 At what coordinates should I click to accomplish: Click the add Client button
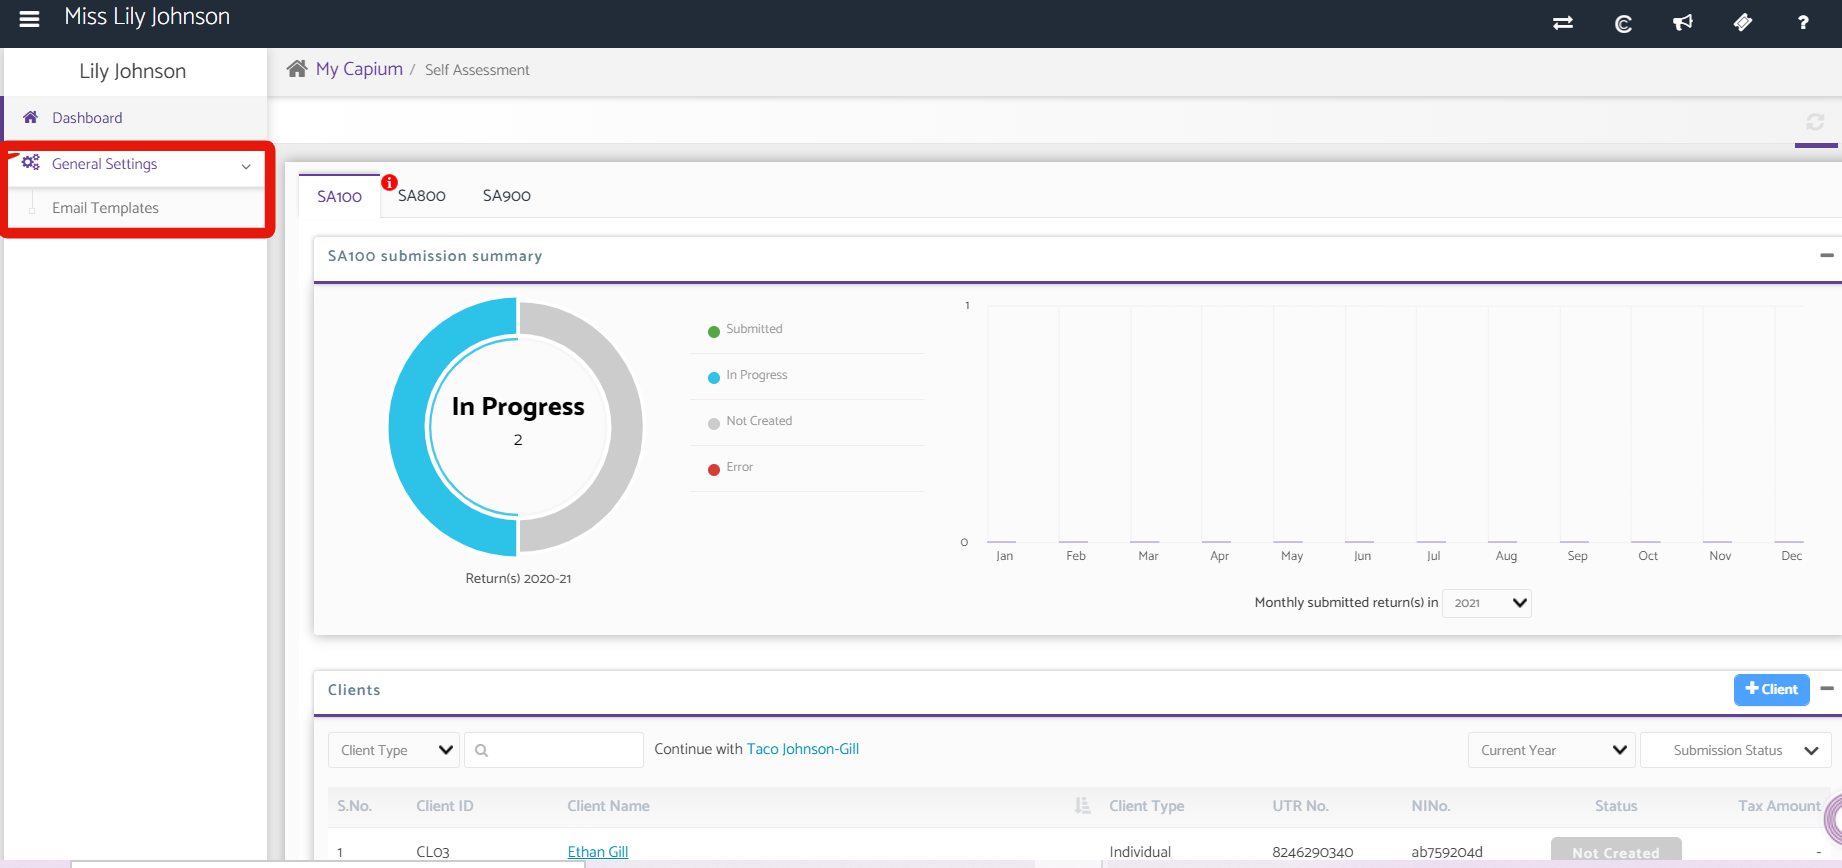pos(1771,689)
